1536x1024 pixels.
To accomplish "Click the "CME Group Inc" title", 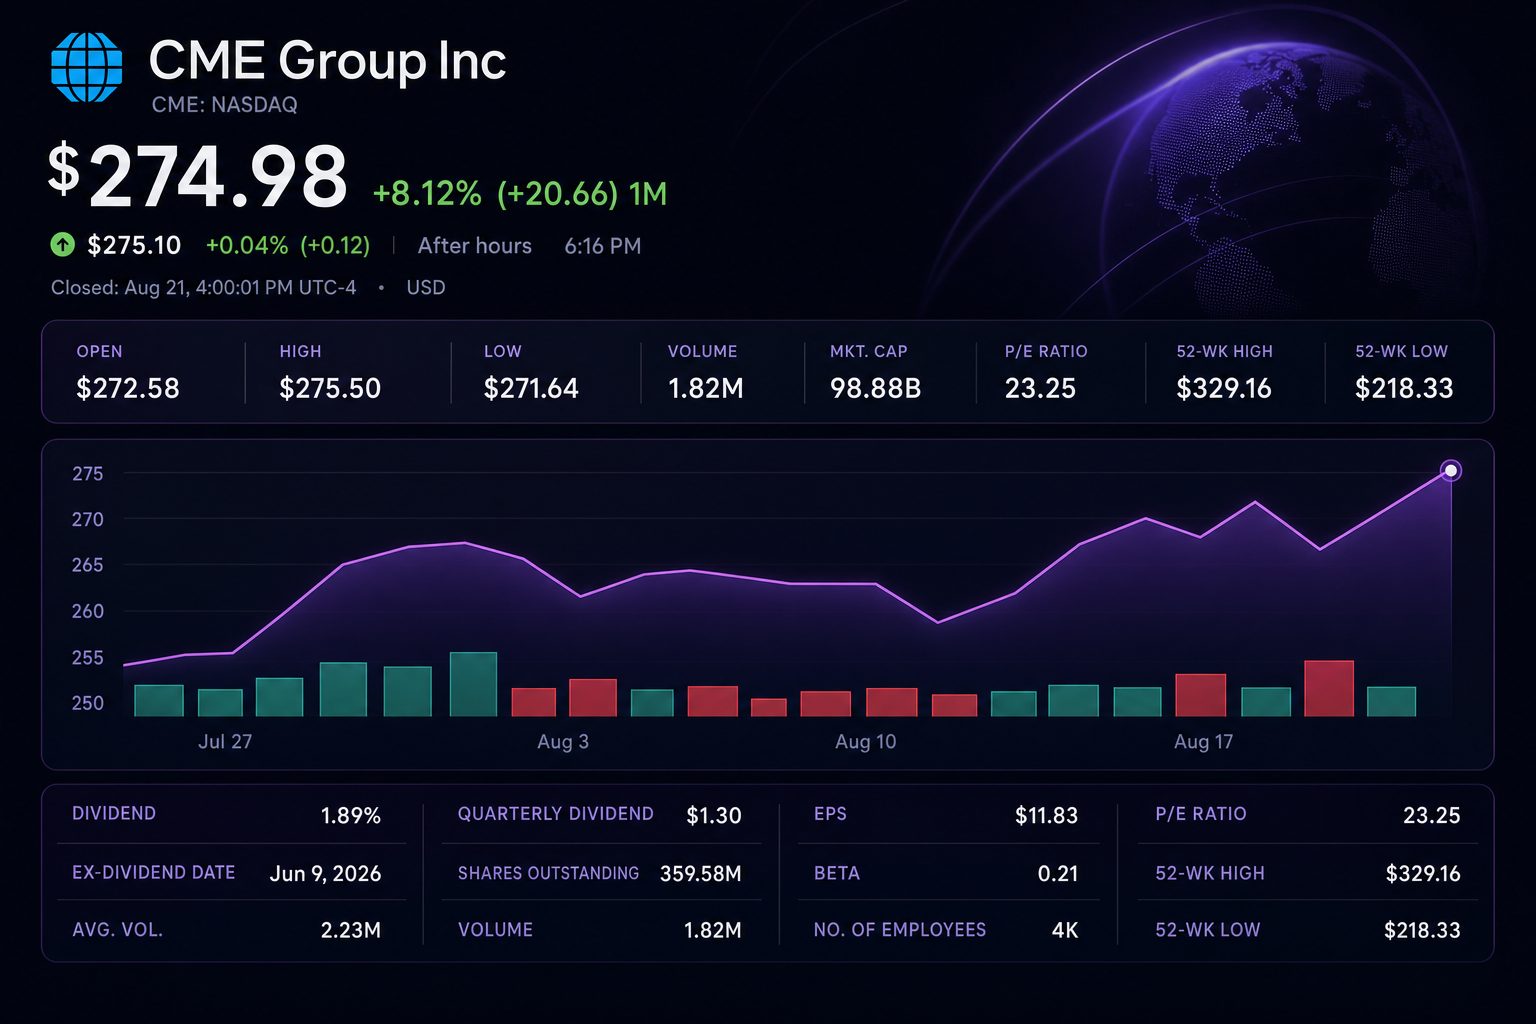I will (x=327, y=61).
